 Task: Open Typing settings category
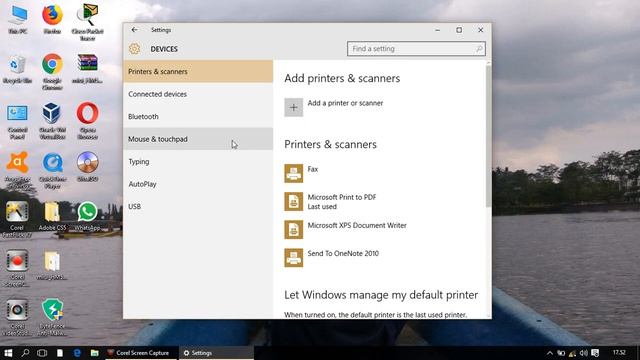click(198, 161)
